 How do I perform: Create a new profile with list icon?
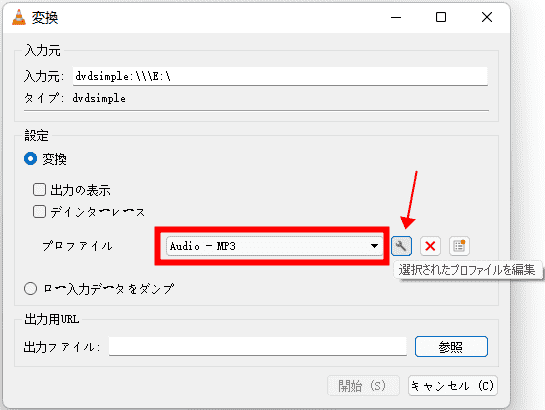click(x=459, y=246)
